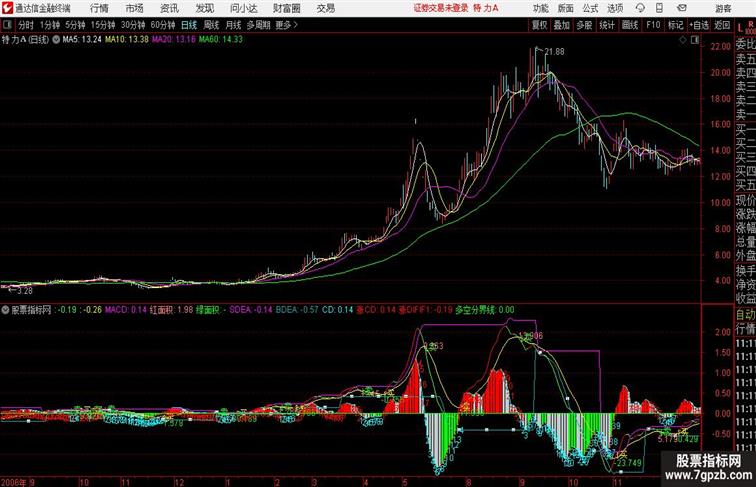Click the 3.28 low price marker

25,291
